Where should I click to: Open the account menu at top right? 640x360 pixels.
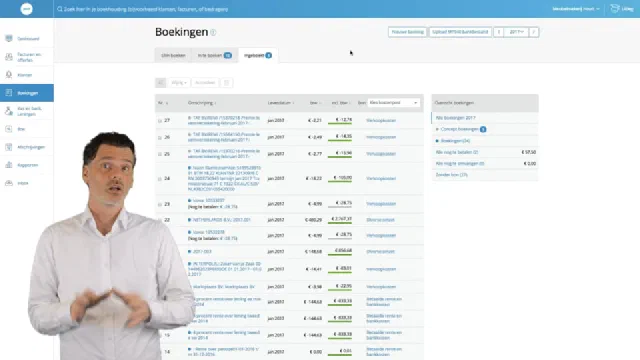coord(576,9)
